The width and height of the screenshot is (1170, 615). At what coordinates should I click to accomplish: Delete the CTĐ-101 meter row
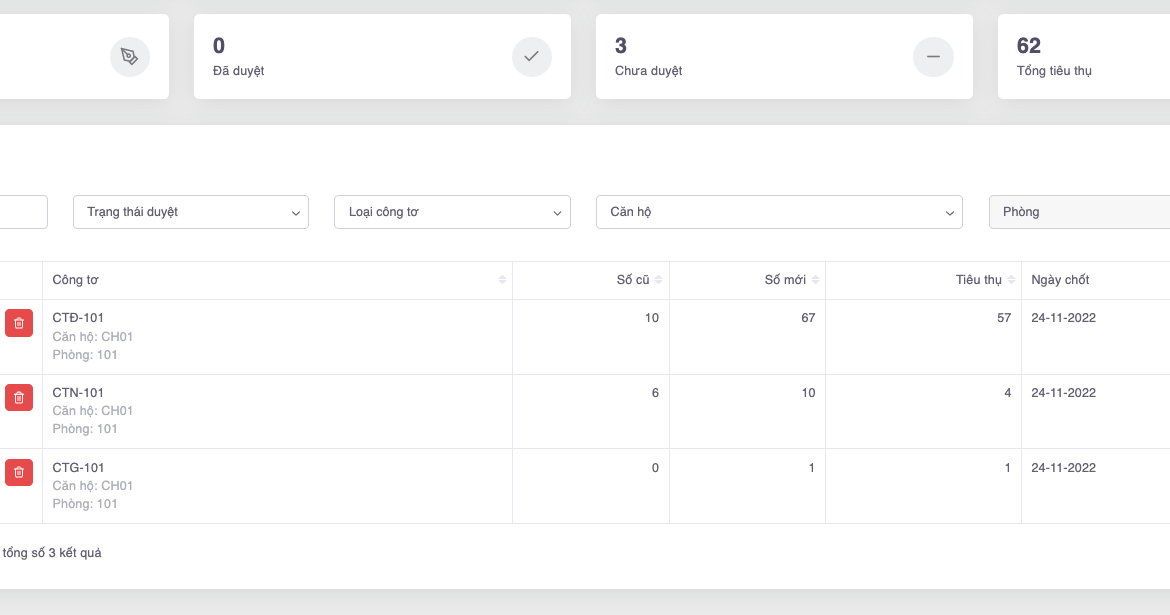click(x=18, y=323)
